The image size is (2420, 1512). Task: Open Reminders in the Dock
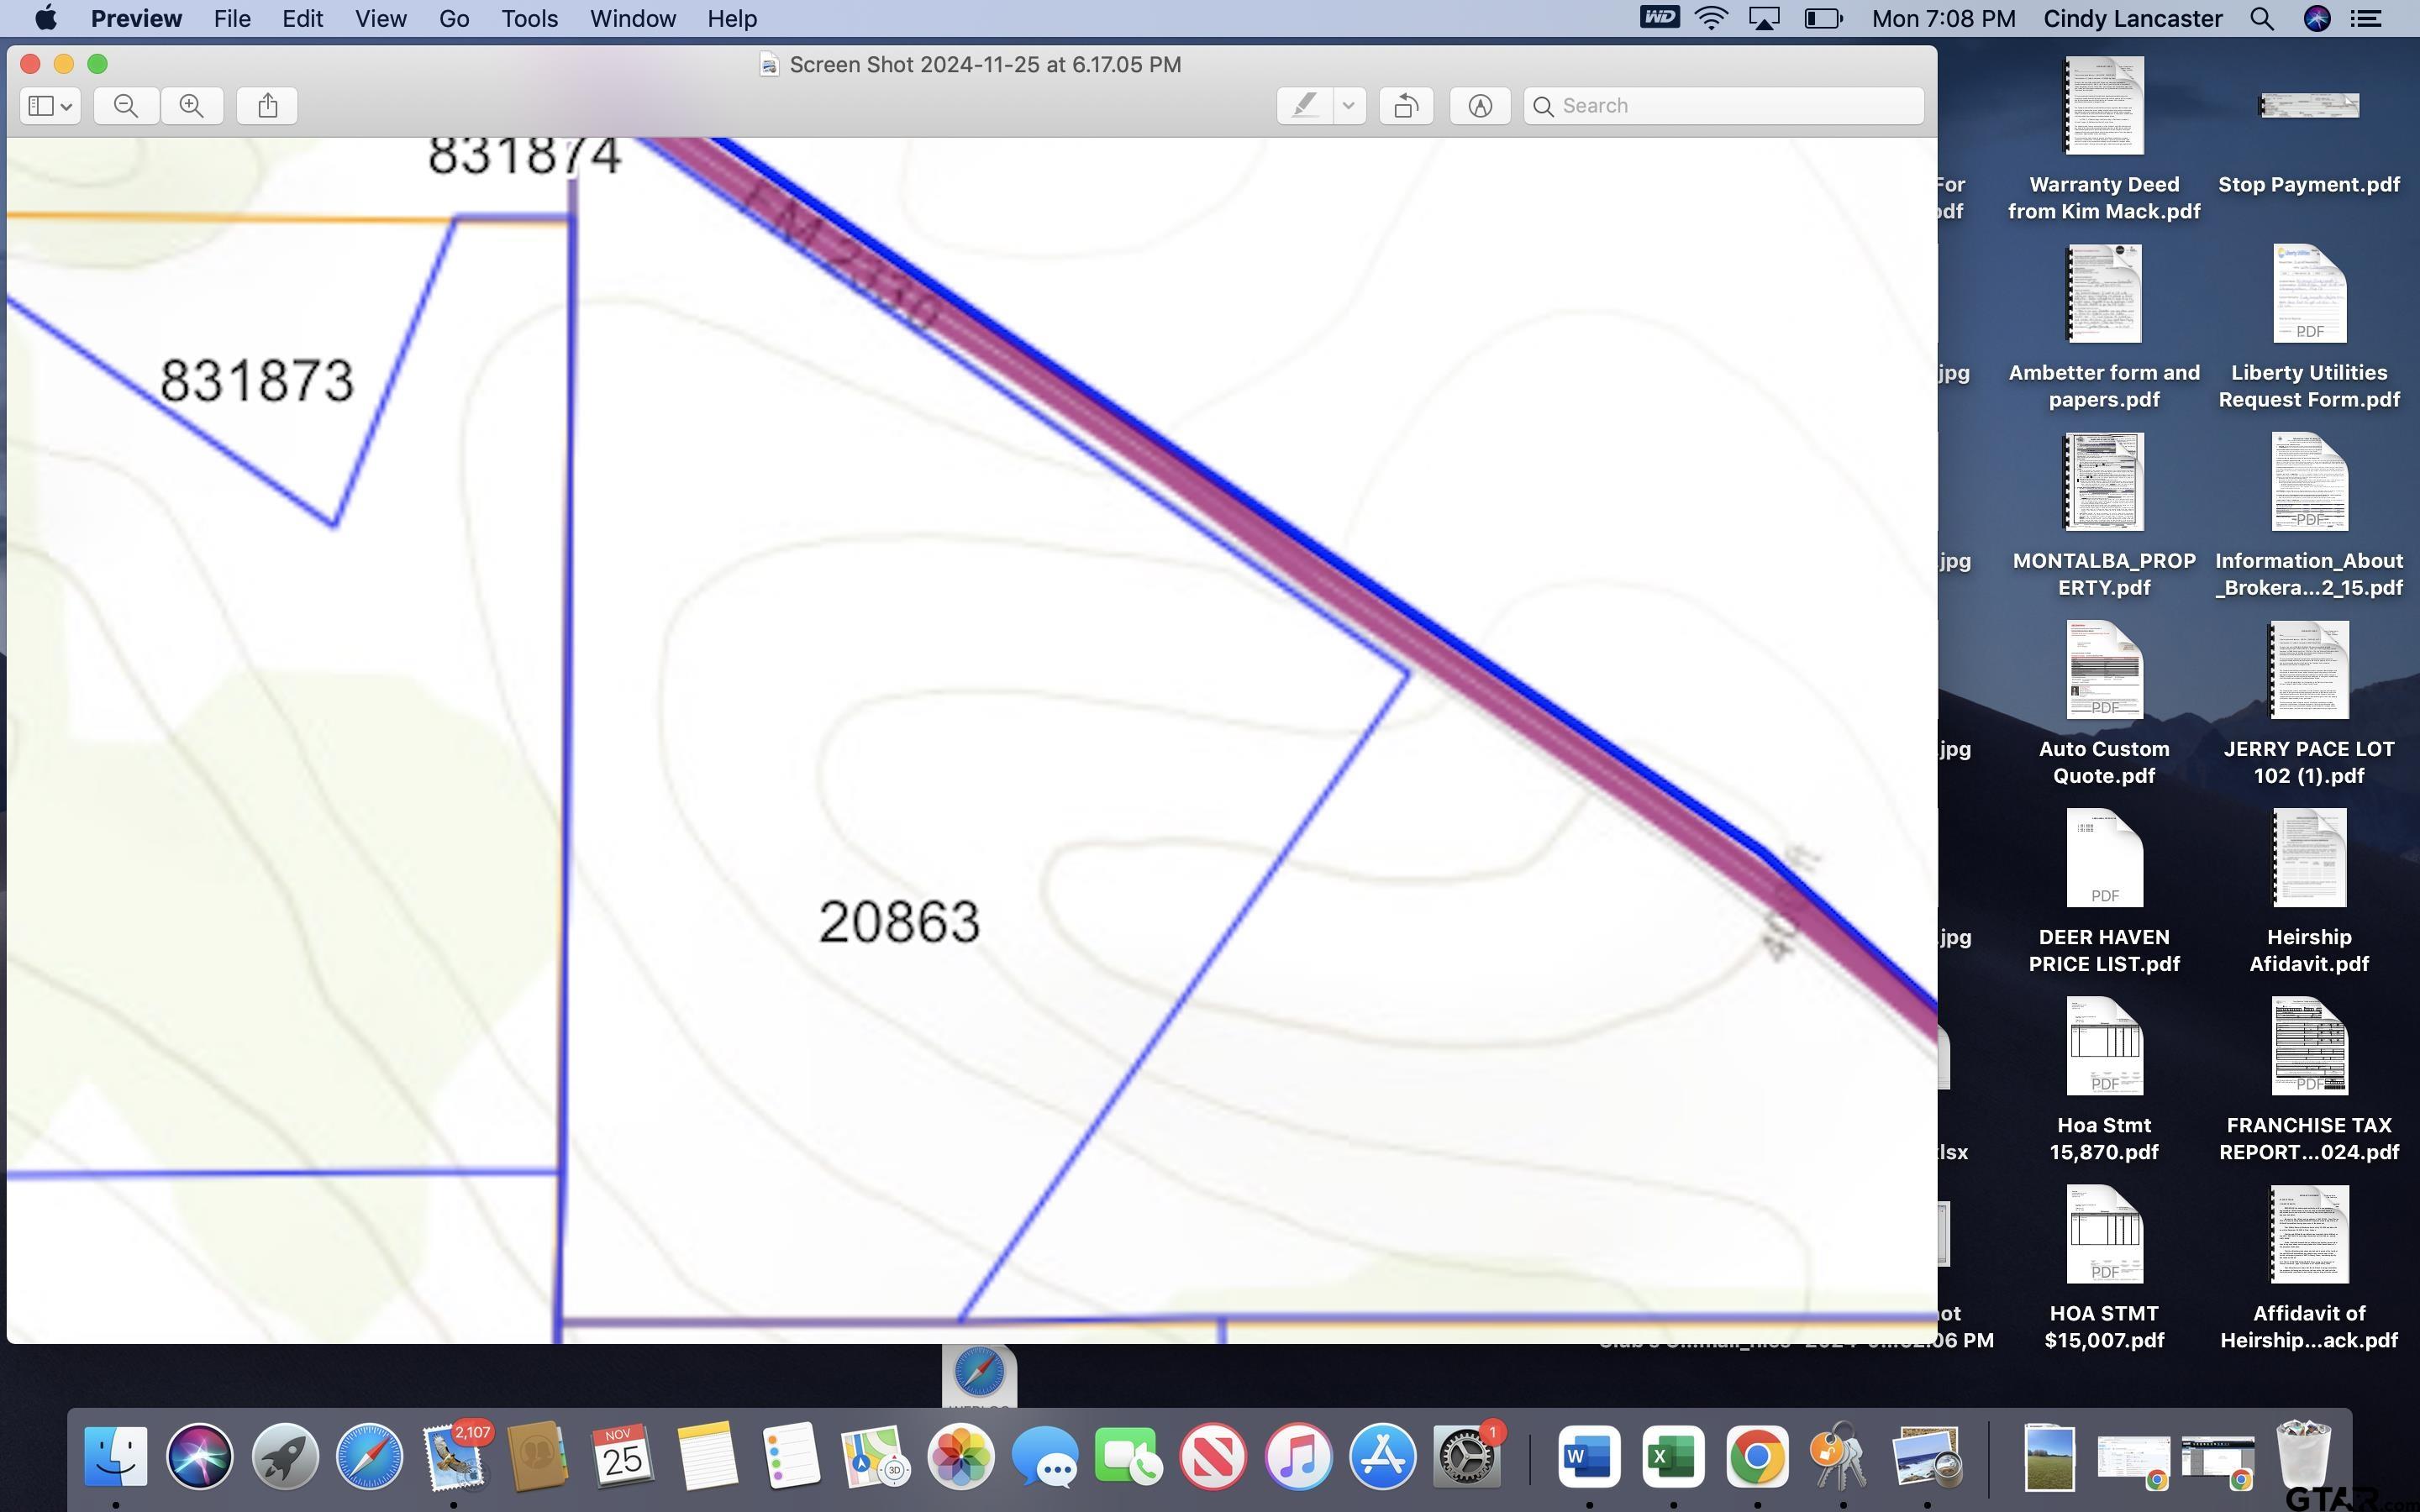pyautogui.click(x=791, y=1456)
